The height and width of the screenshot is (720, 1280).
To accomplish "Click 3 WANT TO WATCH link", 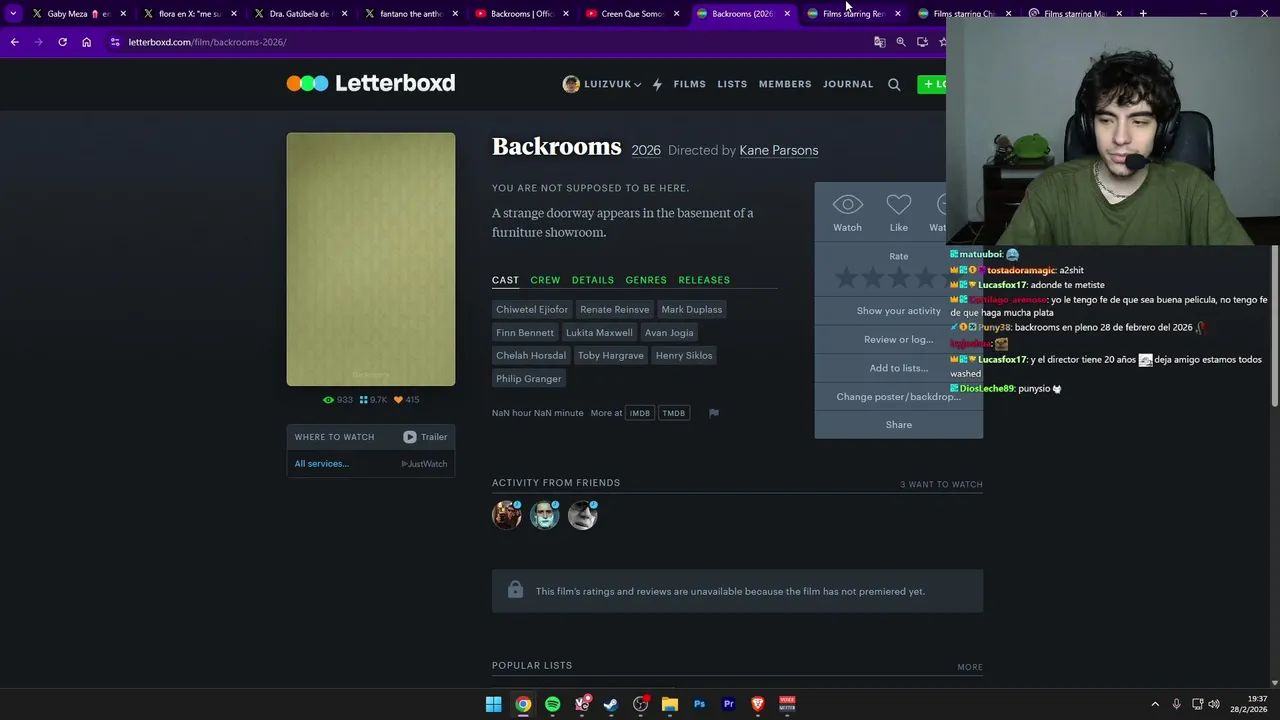I will (x=941, y=485).
